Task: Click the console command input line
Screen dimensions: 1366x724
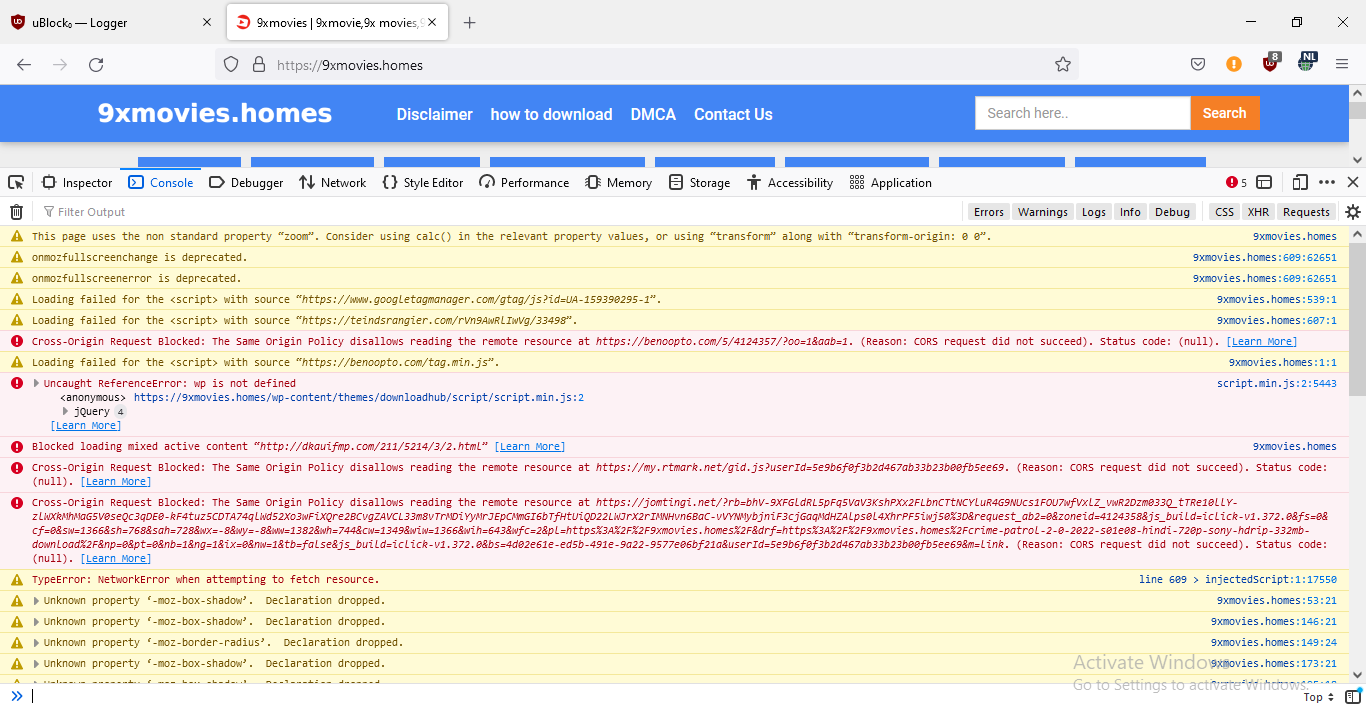Action: coord(660,696)
